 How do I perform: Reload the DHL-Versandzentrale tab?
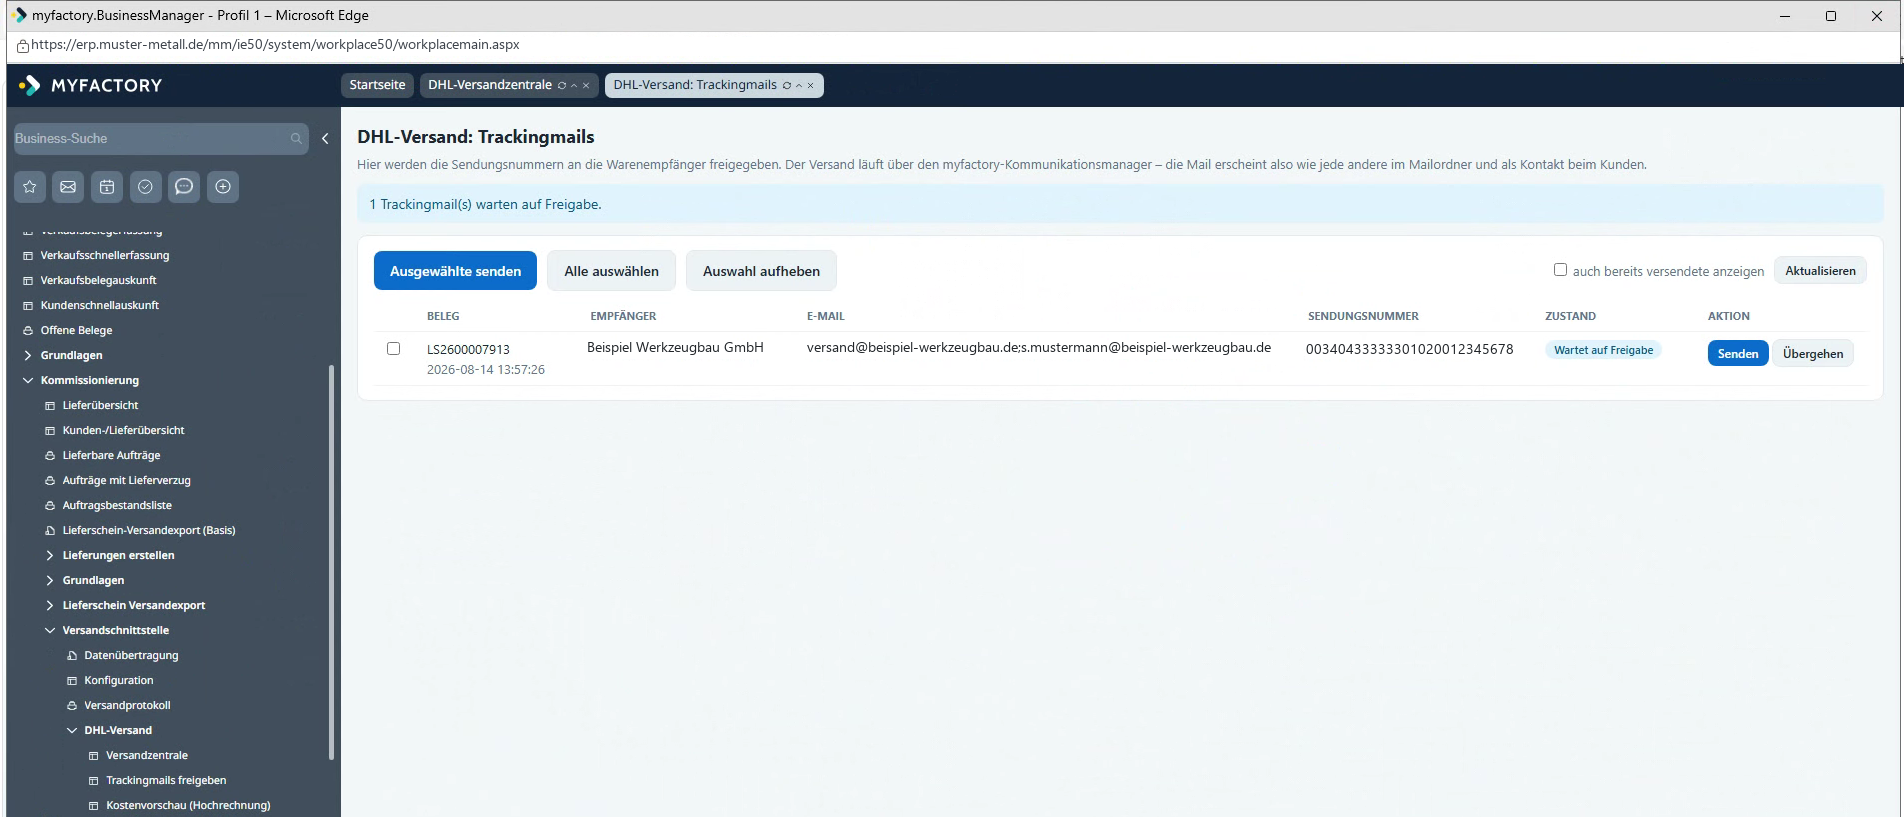(x=562, y=86)
